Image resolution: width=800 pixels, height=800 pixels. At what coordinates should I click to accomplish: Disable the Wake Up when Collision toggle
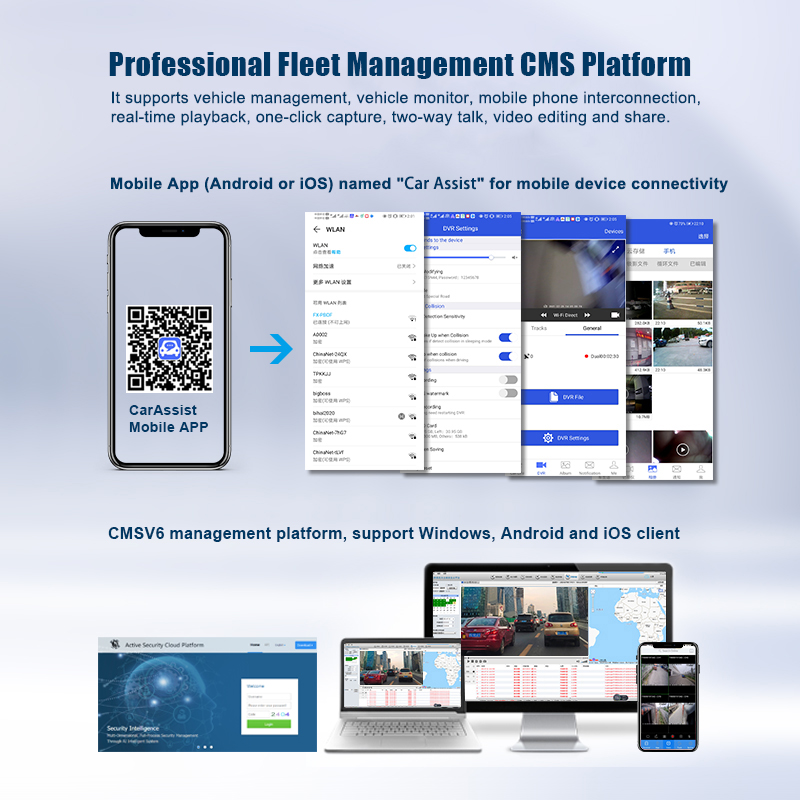coord(506,337)
